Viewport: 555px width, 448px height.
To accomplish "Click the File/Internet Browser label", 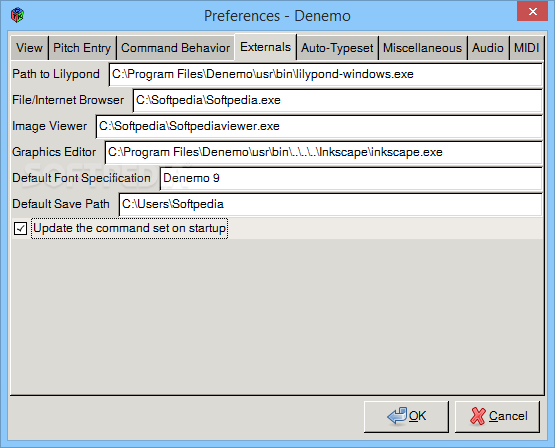I will pos(68,100).
